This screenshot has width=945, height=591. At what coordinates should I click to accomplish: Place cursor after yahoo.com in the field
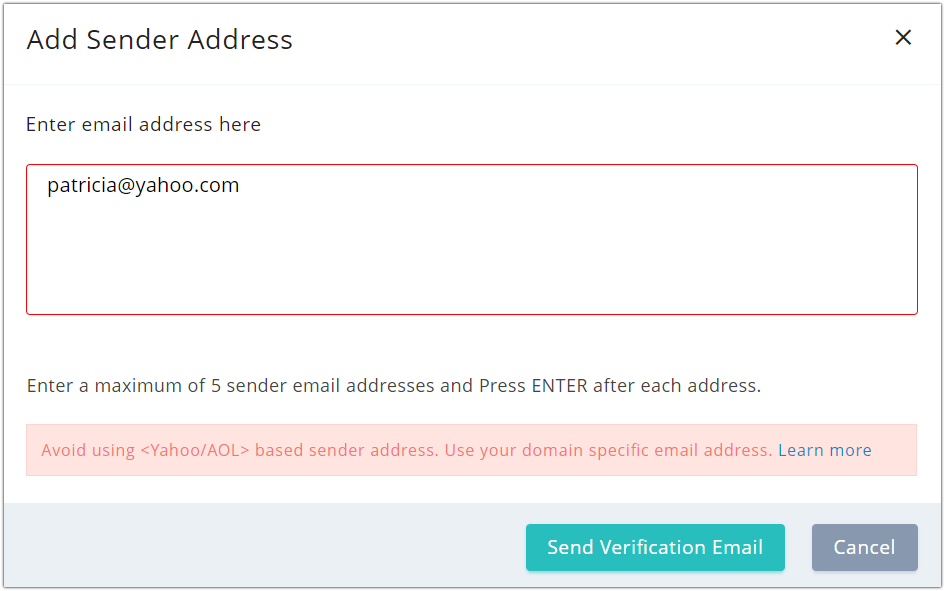pyautogui.click(x=241, y=186)
